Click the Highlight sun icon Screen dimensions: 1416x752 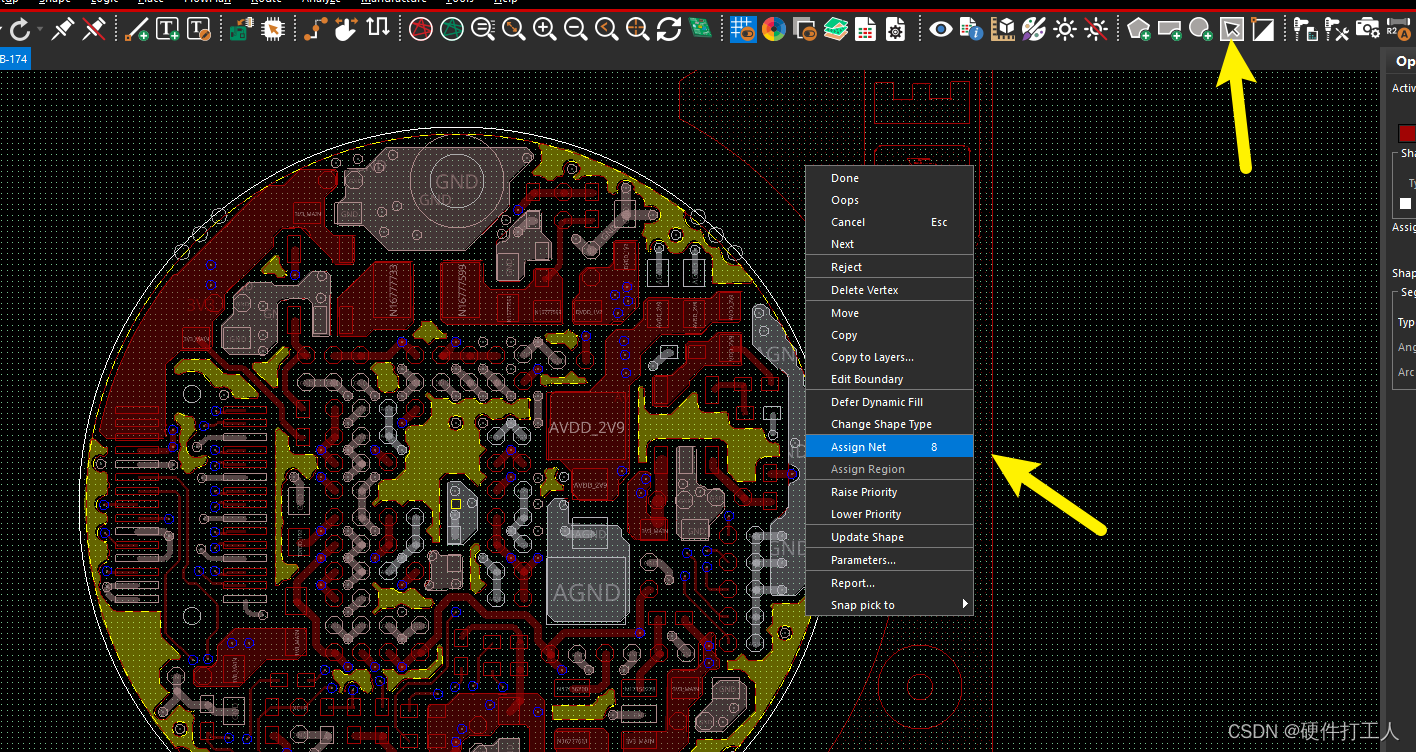1065,29
